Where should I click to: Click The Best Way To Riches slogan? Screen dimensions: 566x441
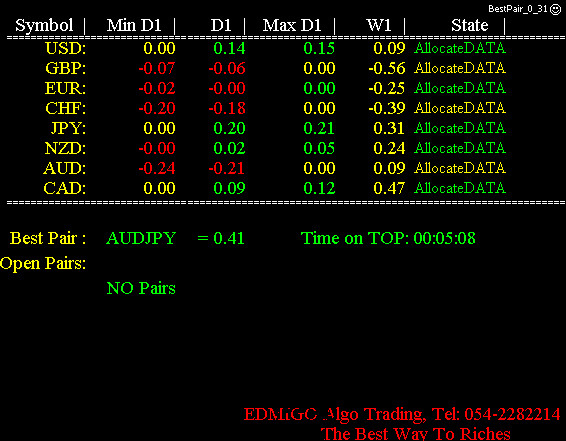[x=415, y=433]
